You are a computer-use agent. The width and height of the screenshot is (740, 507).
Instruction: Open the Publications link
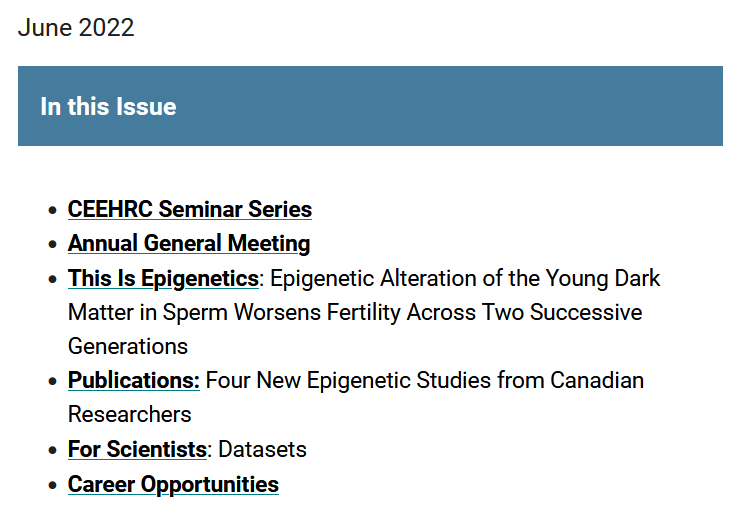pyautogui.click(x=134, y=380)
